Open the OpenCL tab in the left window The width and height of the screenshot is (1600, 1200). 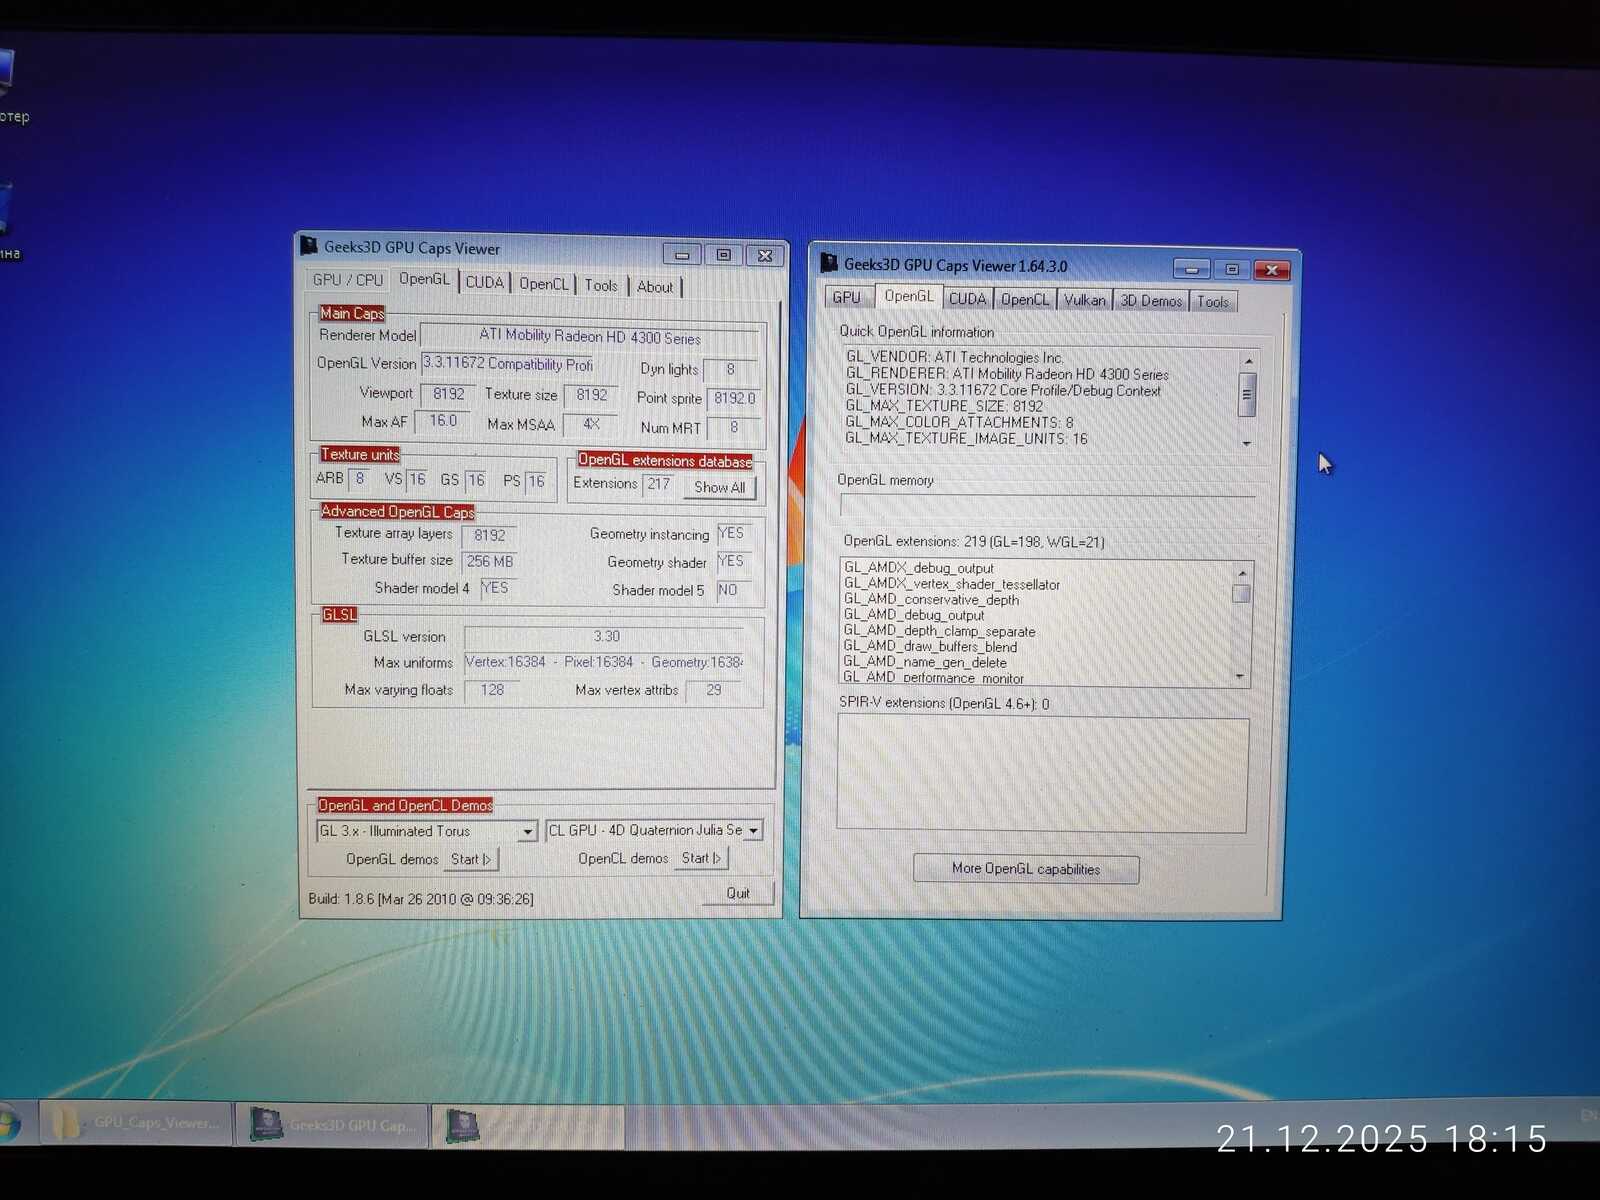[543, 284]
